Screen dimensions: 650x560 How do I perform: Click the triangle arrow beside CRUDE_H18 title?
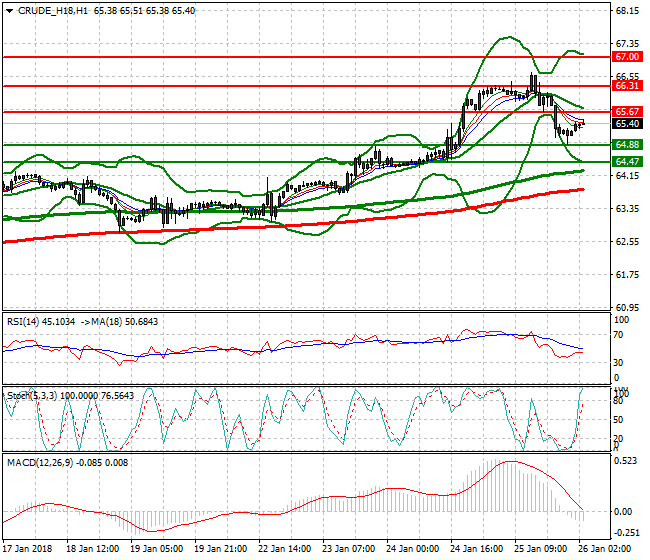(x=9, y=10)
